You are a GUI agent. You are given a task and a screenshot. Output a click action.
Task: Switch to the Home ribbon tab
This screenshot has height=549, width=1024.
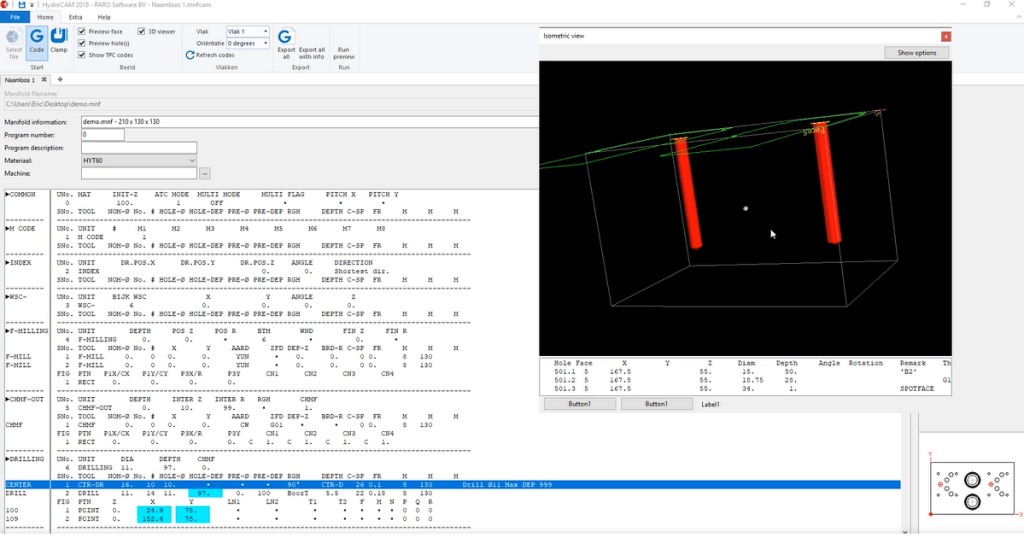[x=45, y=17]
